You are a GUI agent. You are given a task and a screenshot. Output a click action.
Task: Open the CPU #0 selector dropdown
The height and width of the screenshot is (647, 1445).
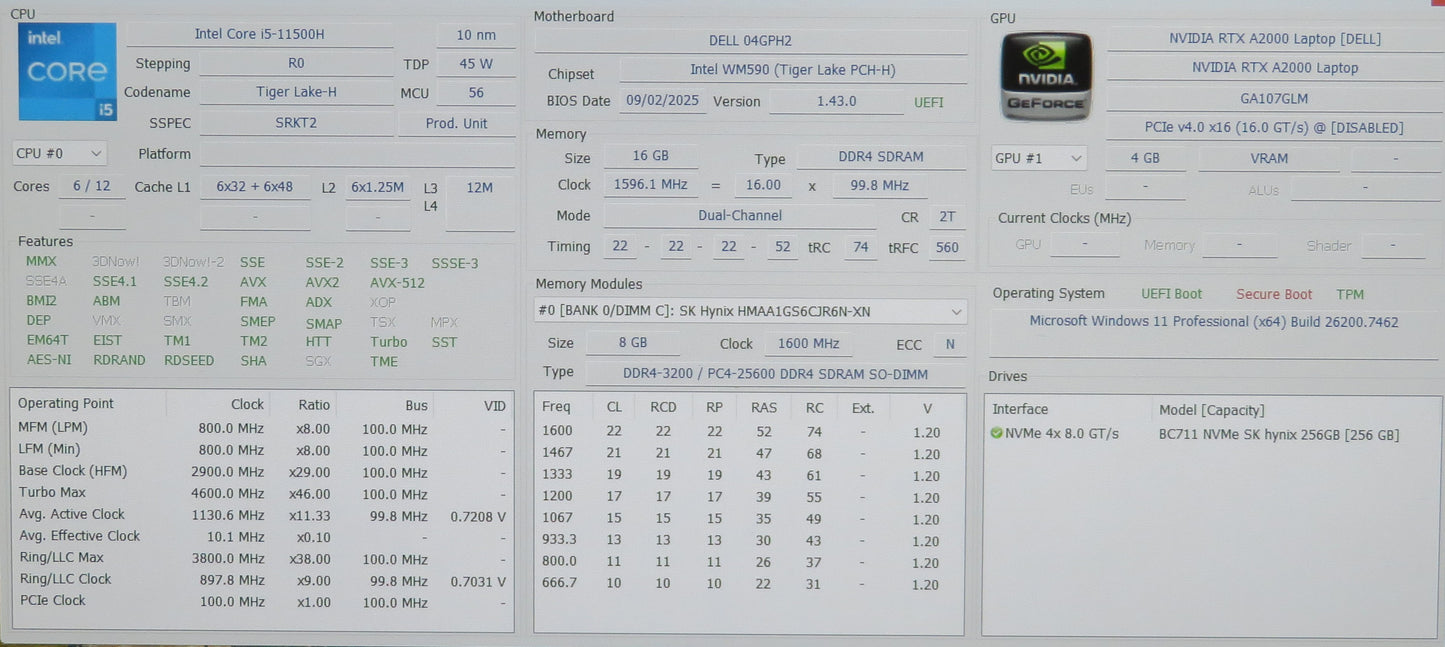click(59, 154)
